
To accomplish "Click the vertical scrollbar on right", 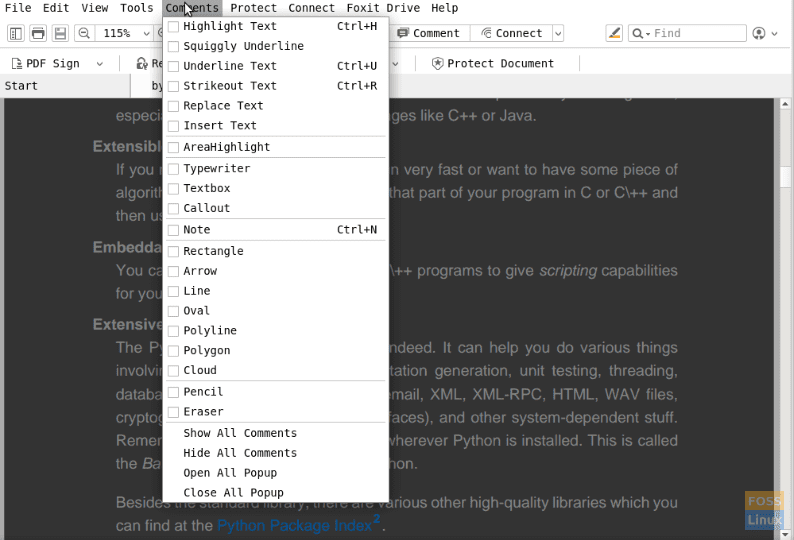I will point(786,300).
